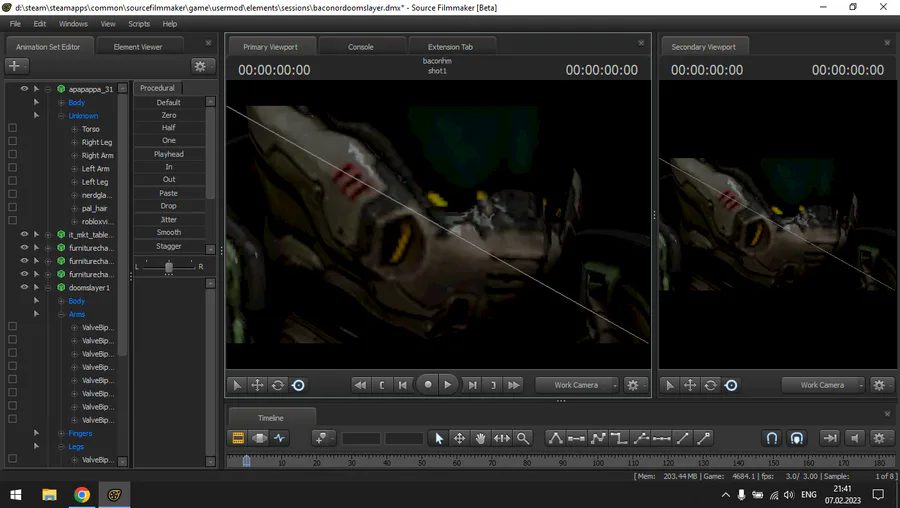Click the timeline mute speaker icon
Screen dimensions: 900x508
(x=855, y=439)
